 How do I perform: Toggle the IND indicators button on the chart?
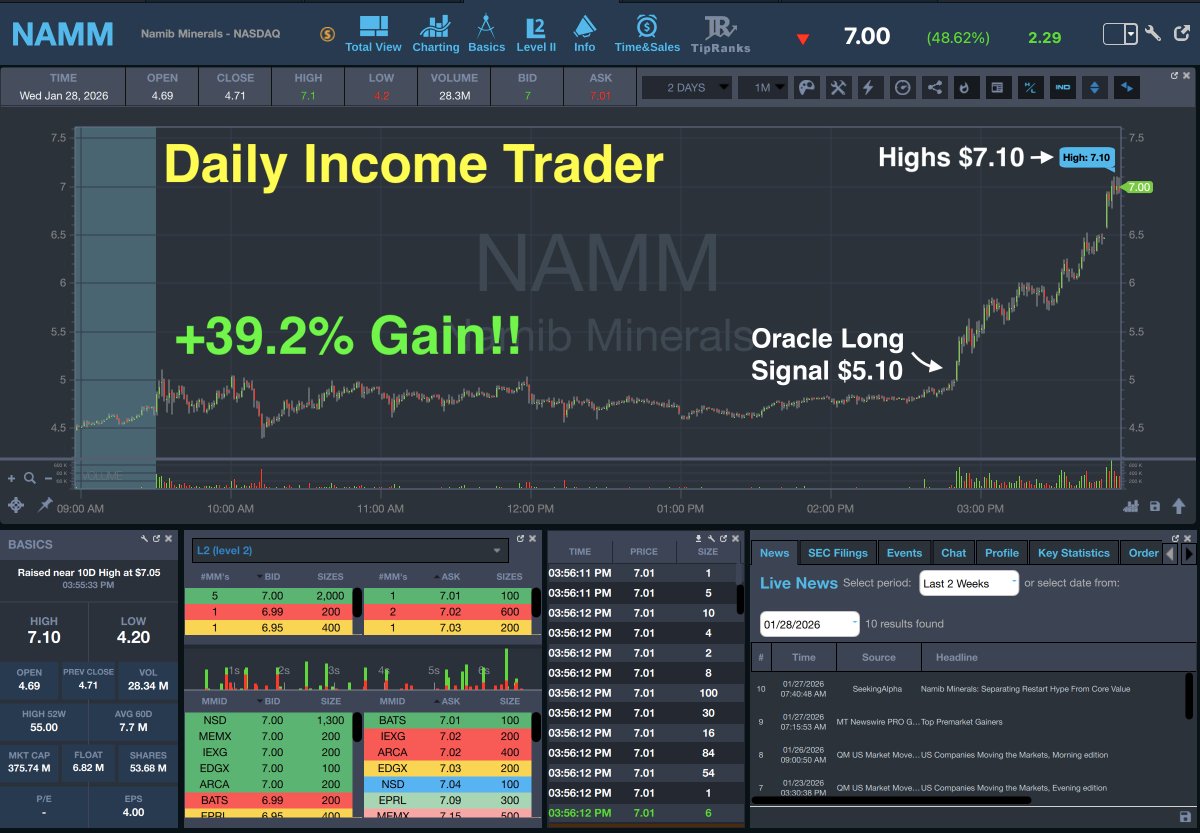pos(1062,87)
